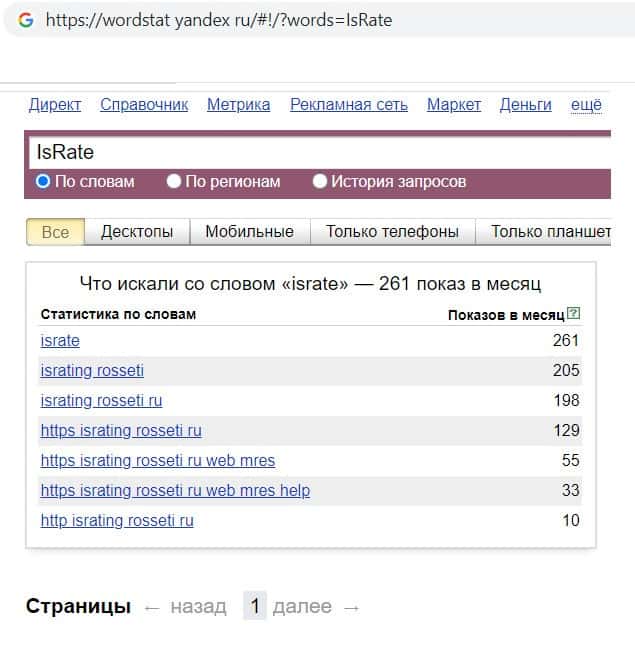Select the По словам radio button

tap(43, 182)
